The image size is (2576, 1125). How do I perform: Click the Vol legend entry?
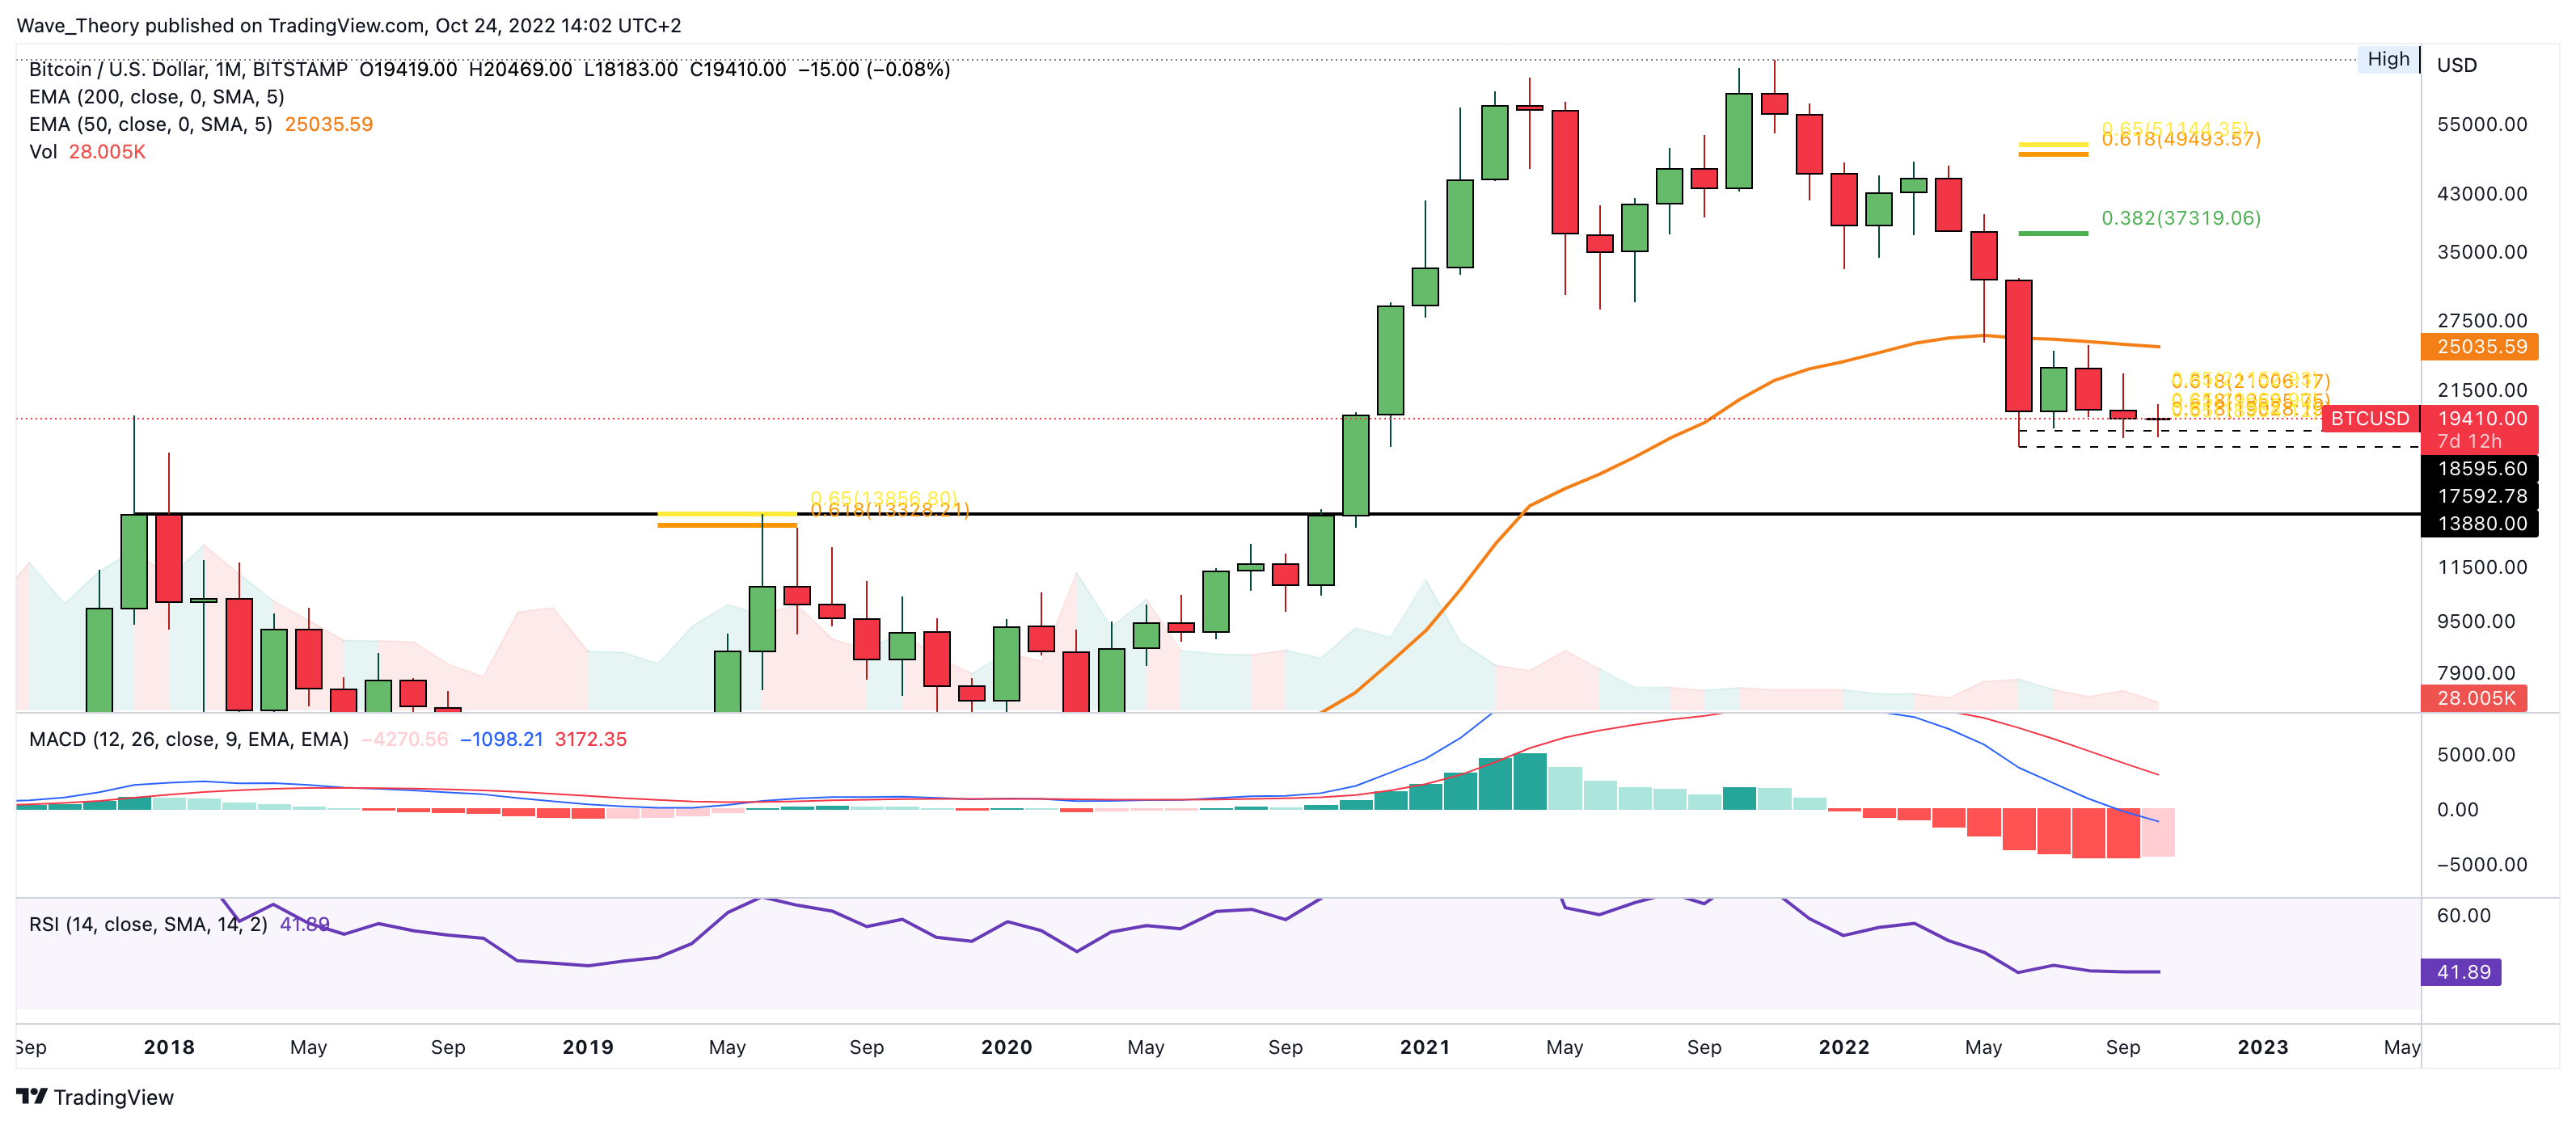point(43,152)
